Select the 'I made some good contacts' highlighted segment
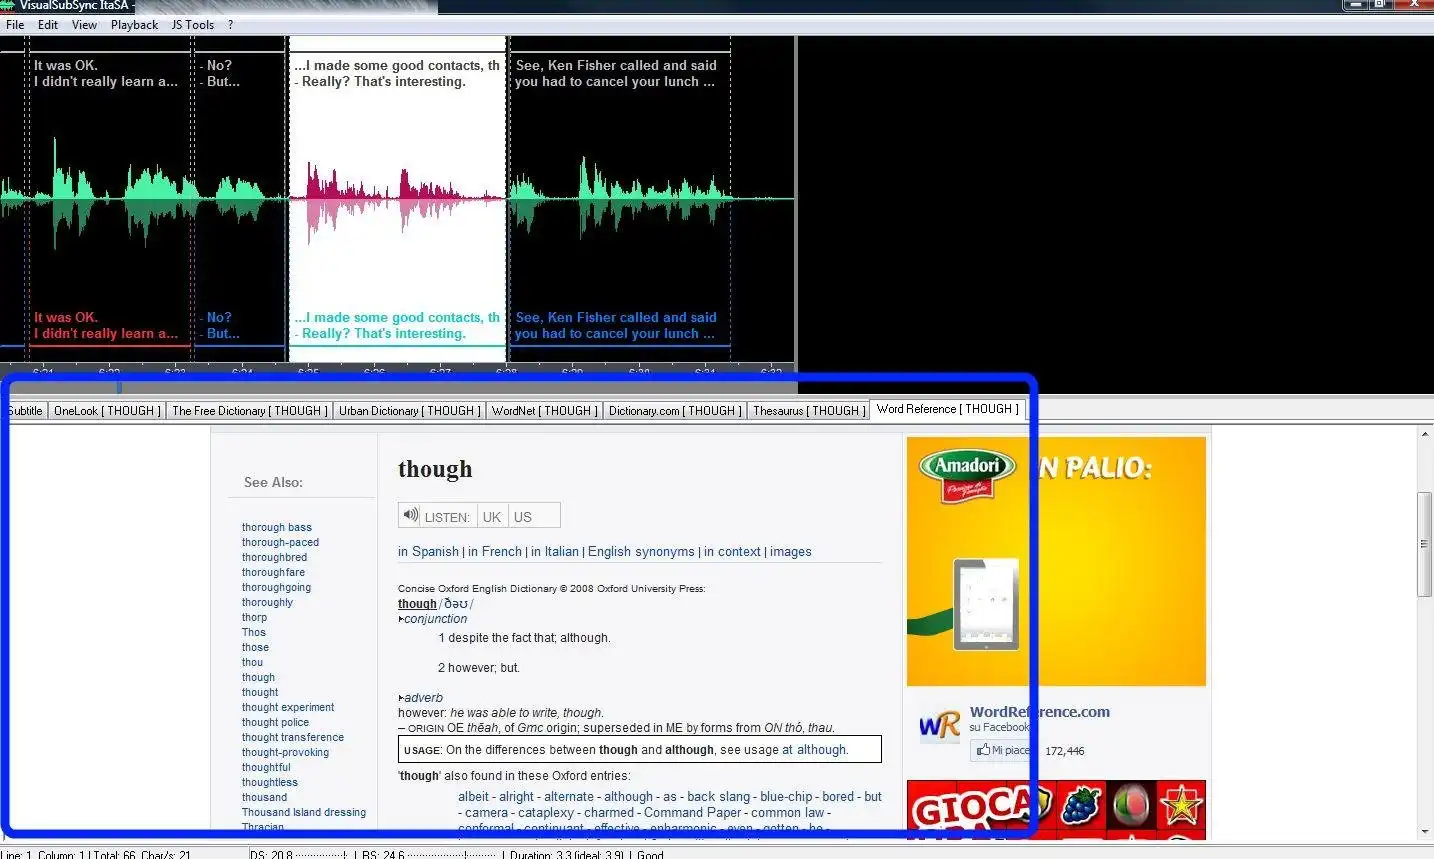Viewport: 1434px width, 859px height. click(397, 200)
